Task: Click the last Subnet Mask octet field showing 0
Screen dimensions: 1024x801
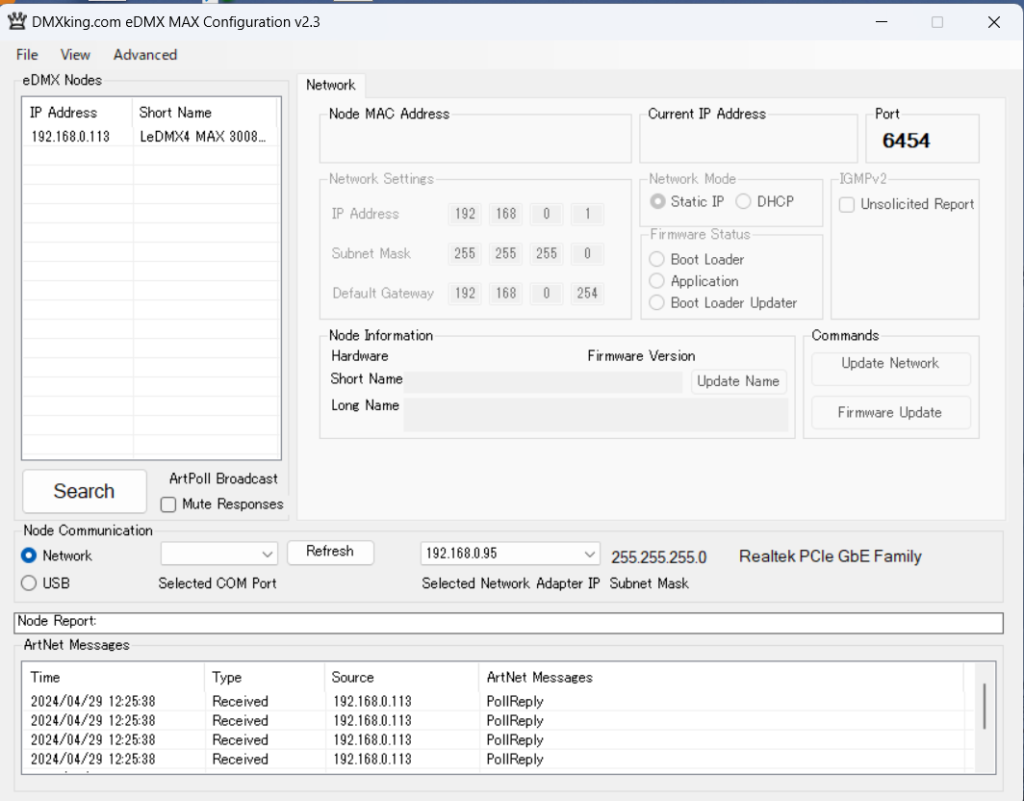Action: [x=587, y=254]
